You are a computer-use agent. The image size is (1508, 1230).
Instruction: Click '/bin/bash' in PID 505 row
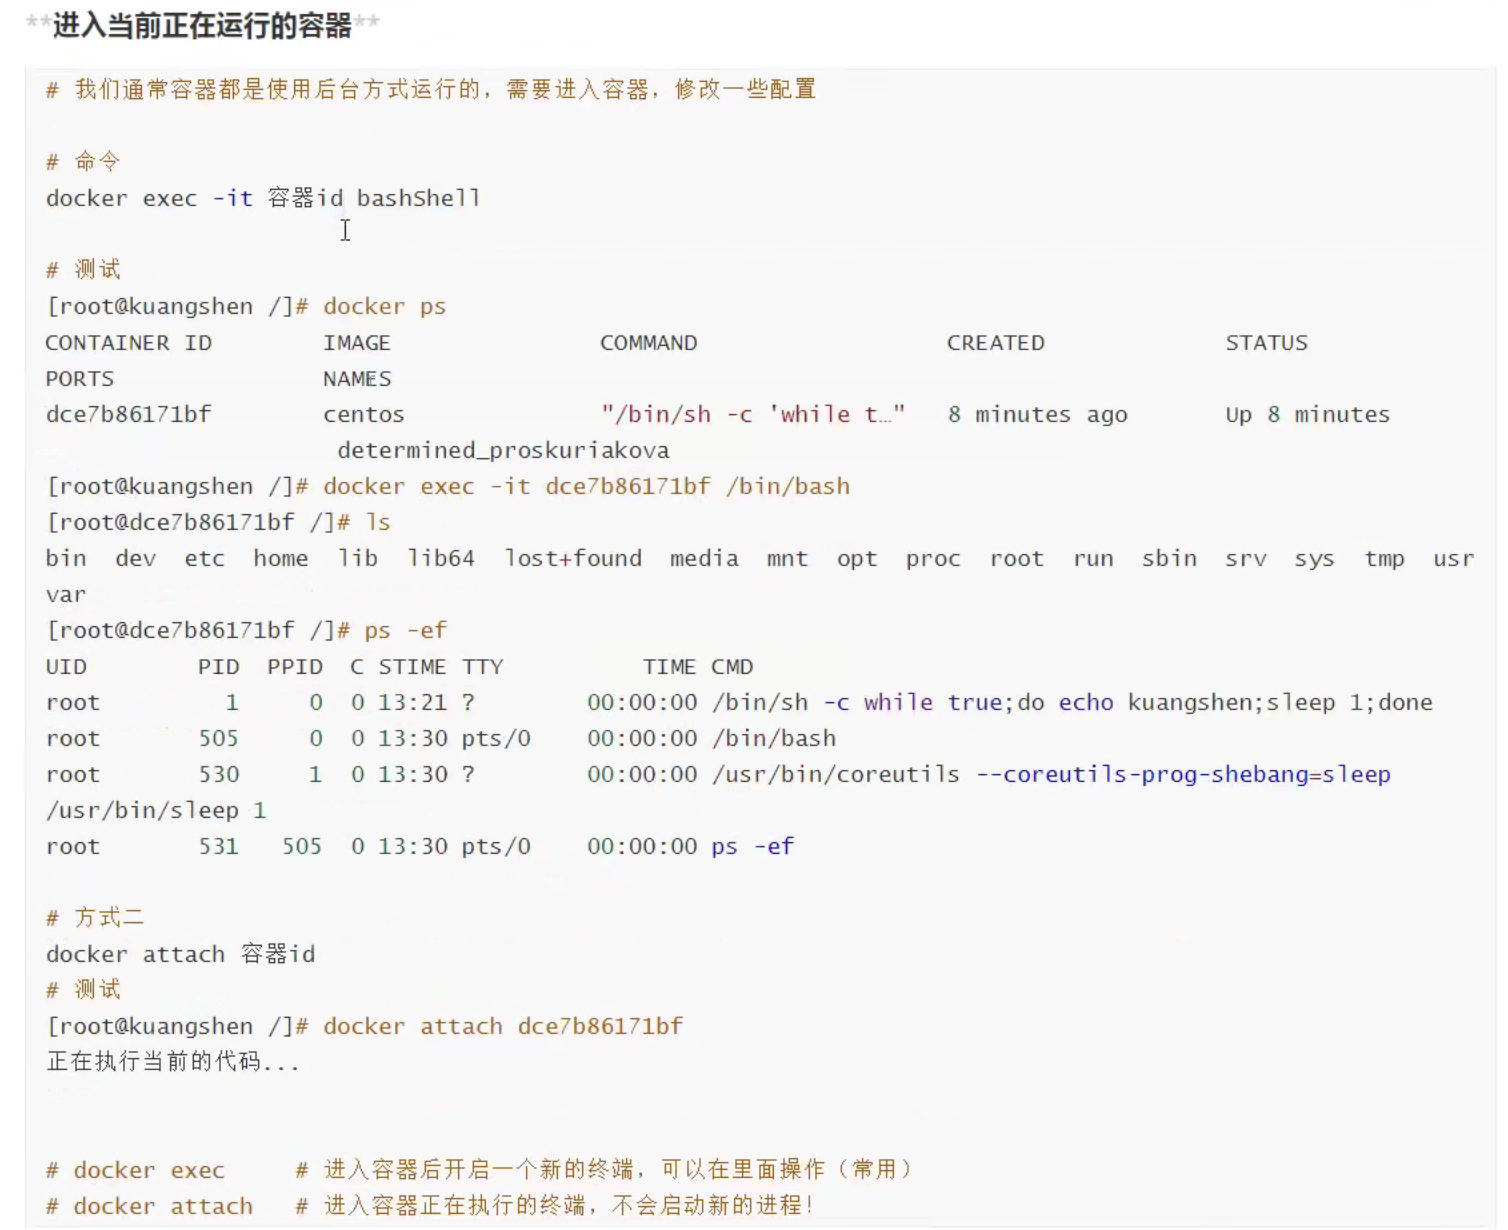click(773, 738)
